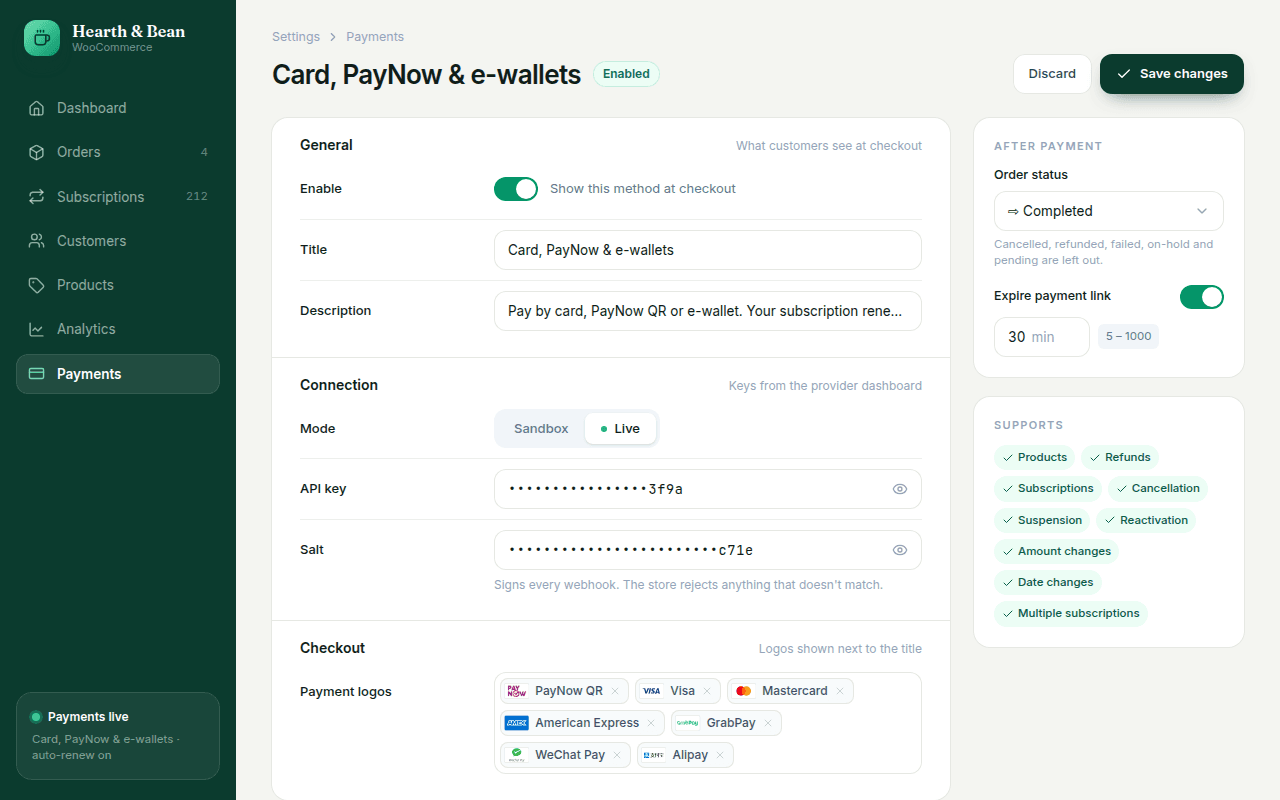
Task: Open Analytics in the sidebar
Action: [x=118, y=329]
